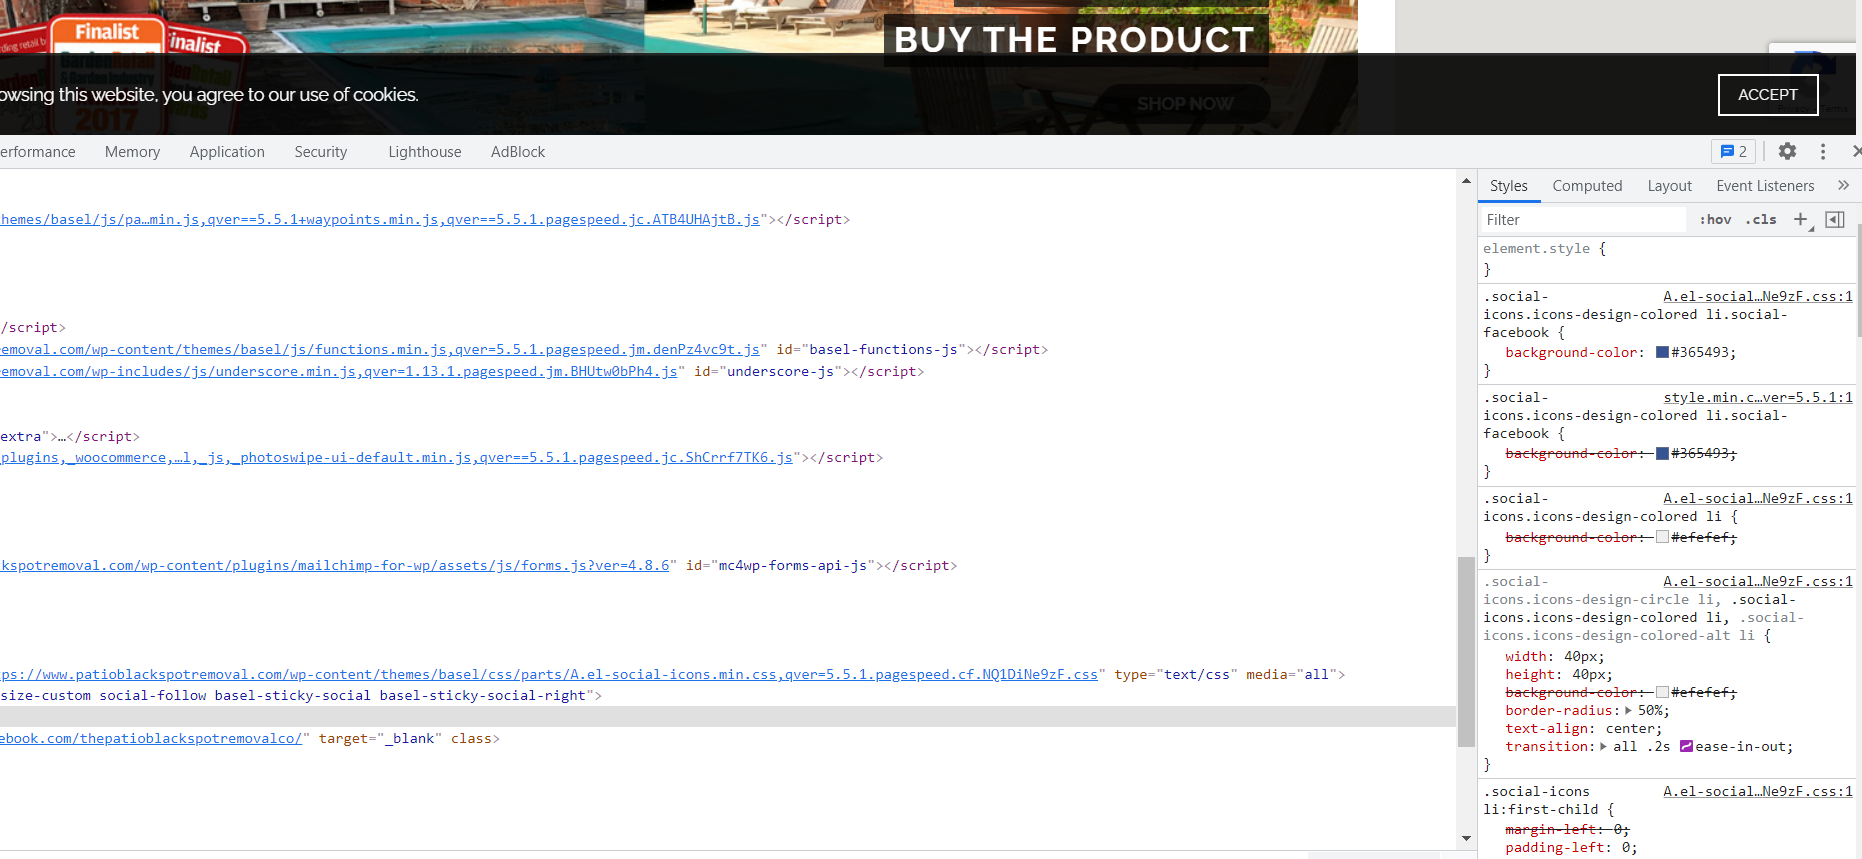Click the new style rule plus icon
The image size is (1862, 859).
pos(1801,220)
